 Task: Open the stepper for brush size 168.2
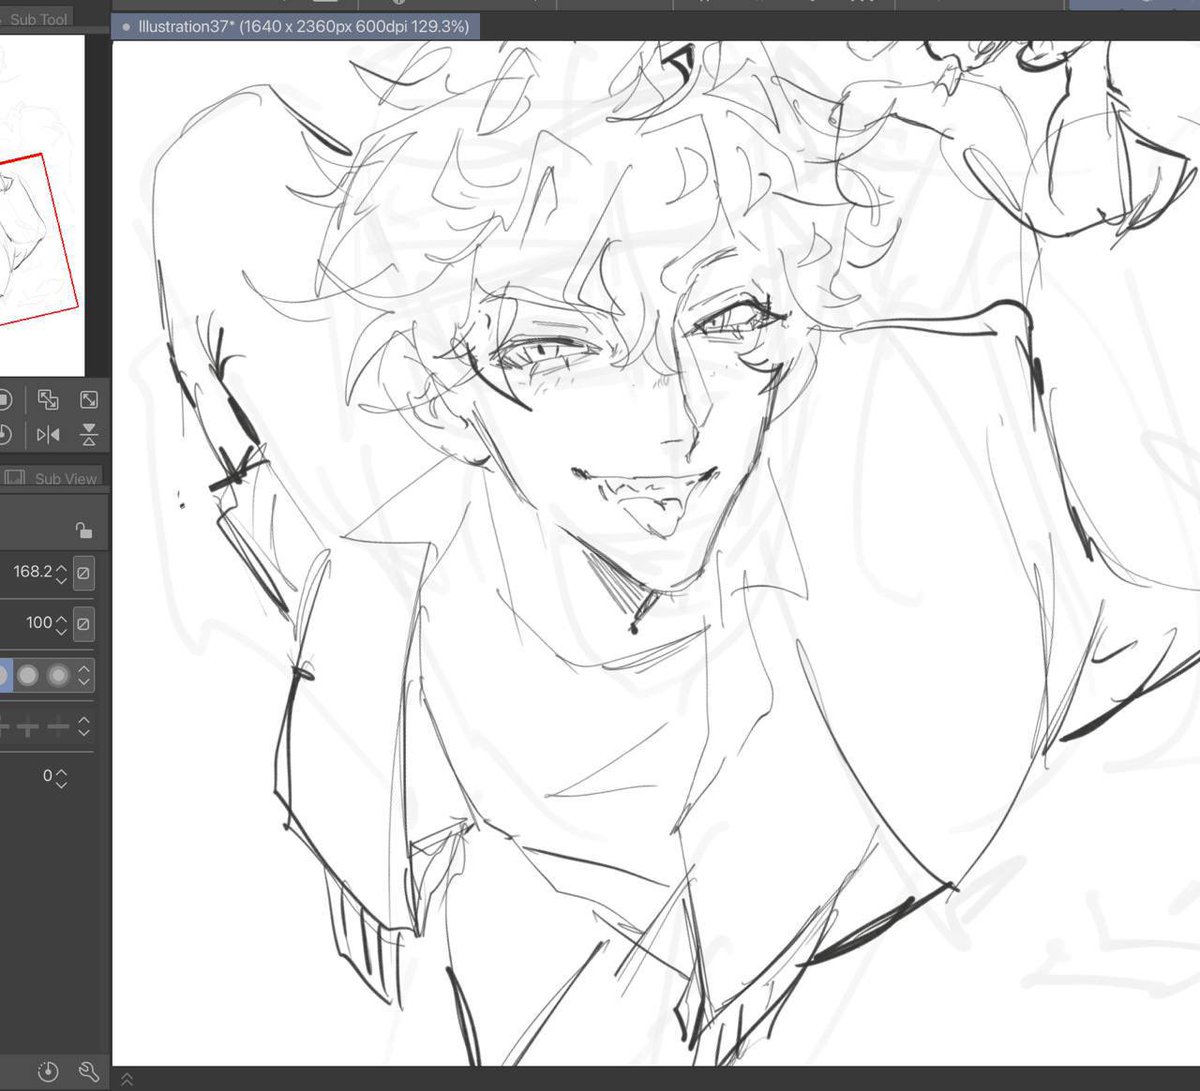tap(62, 573)
